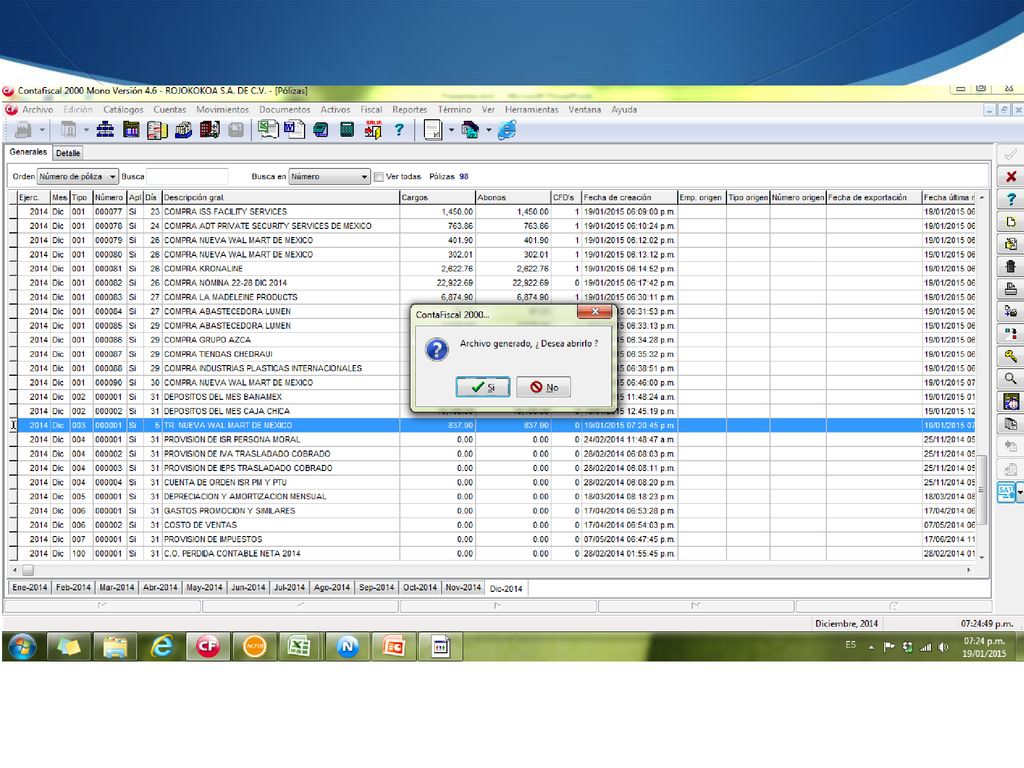Click the Cargos column header
This screenshot has width=1024, height=768.
tap(438, 197)
